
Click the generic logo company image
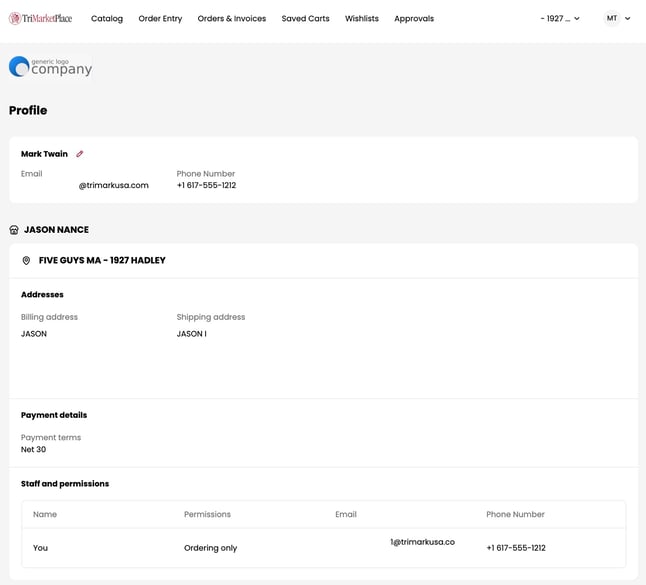[x=50, y=67]
